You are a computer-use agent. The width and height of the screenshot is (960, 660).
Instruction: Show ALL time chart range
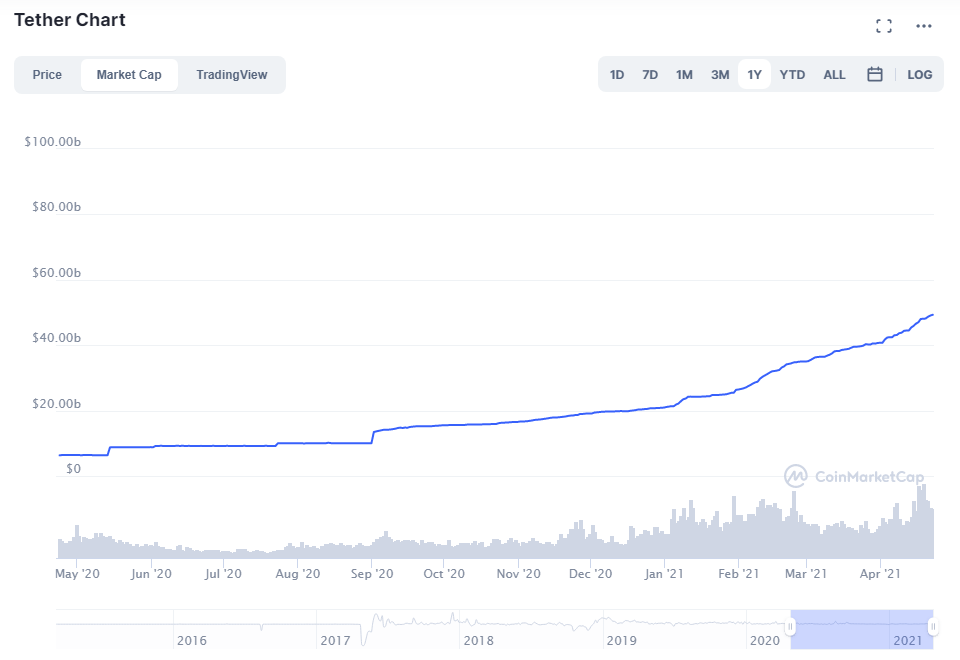[x=834, y=75]
